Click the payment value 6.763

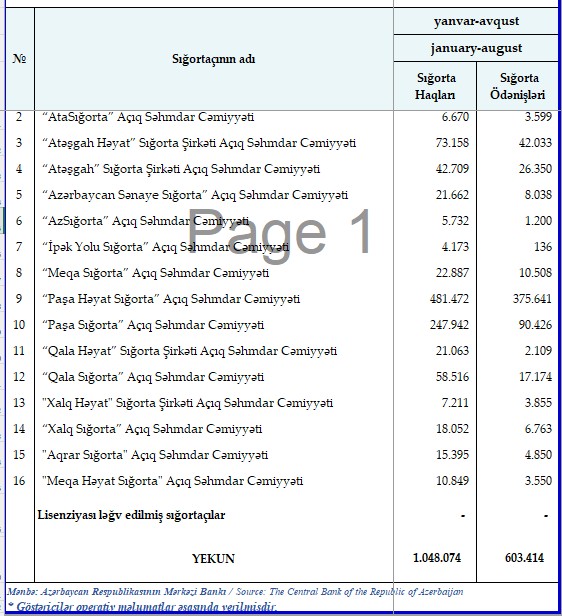[x=538, y=429]
